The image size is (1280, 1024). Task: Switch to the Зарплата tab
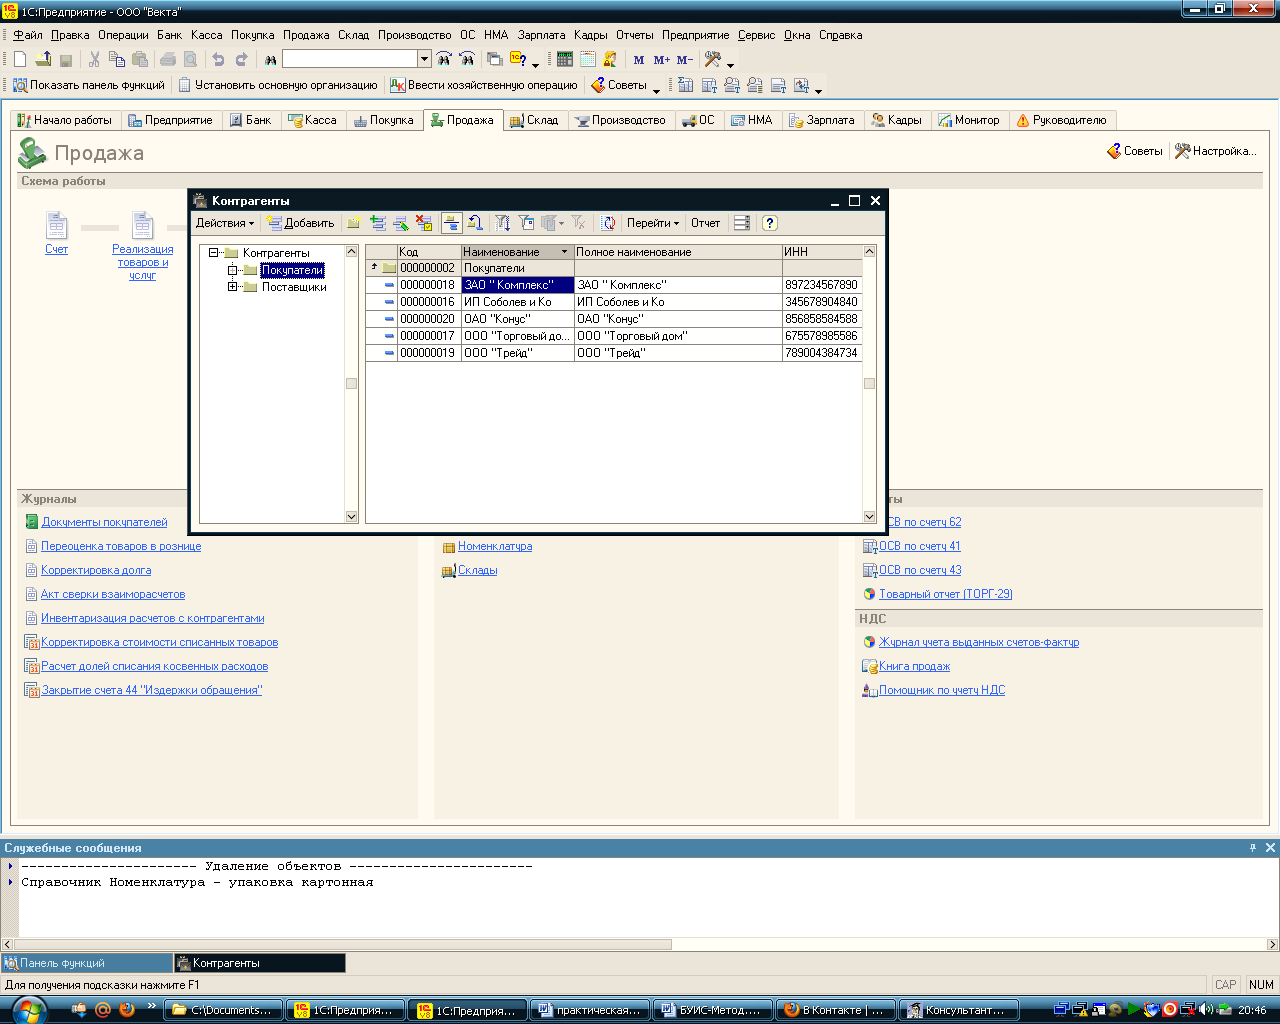[x=822, y=120]
